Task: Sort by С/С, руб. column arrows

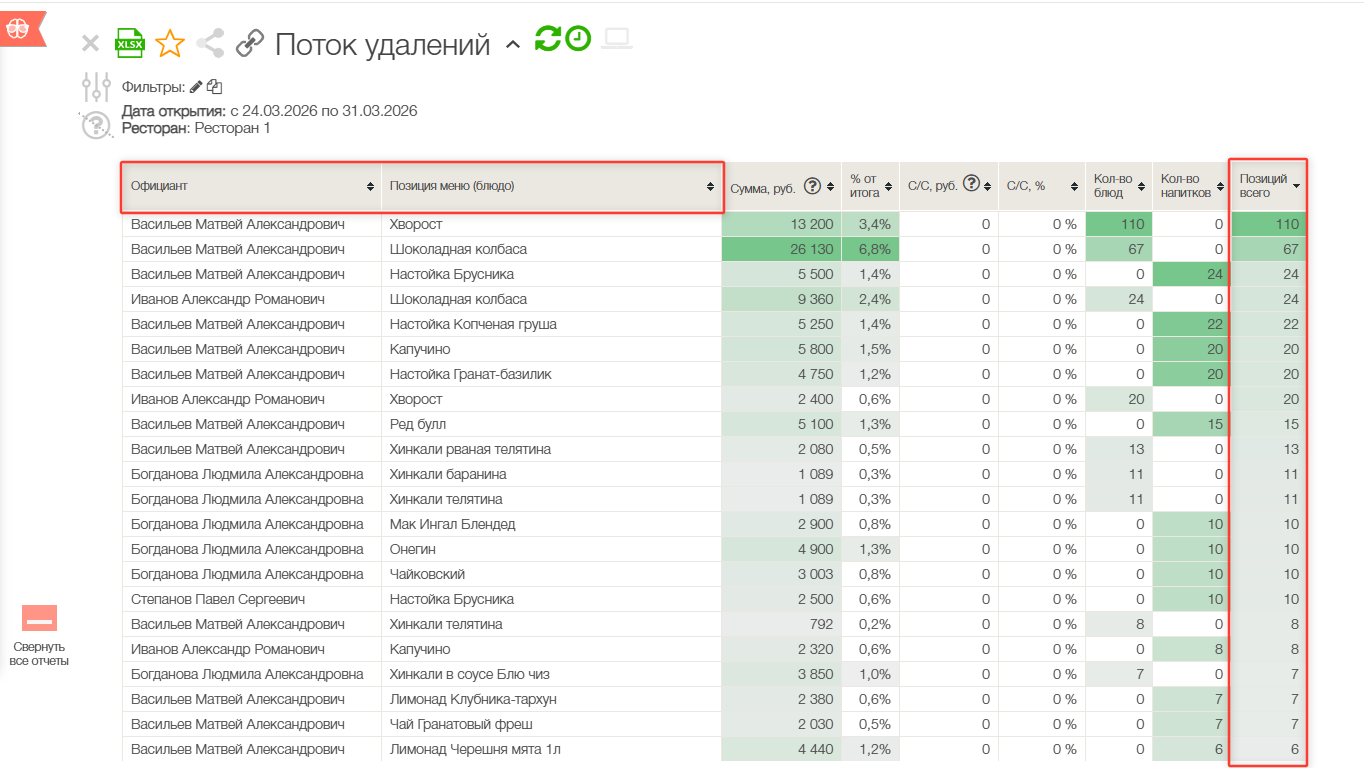Action: tap(988, 187)
